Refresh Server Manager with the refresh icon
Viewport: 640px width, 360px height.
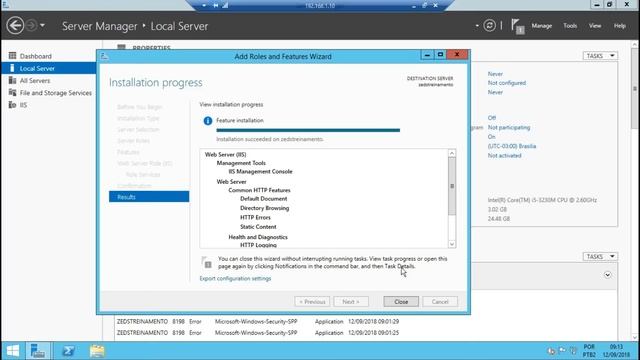tap(489, 26)
